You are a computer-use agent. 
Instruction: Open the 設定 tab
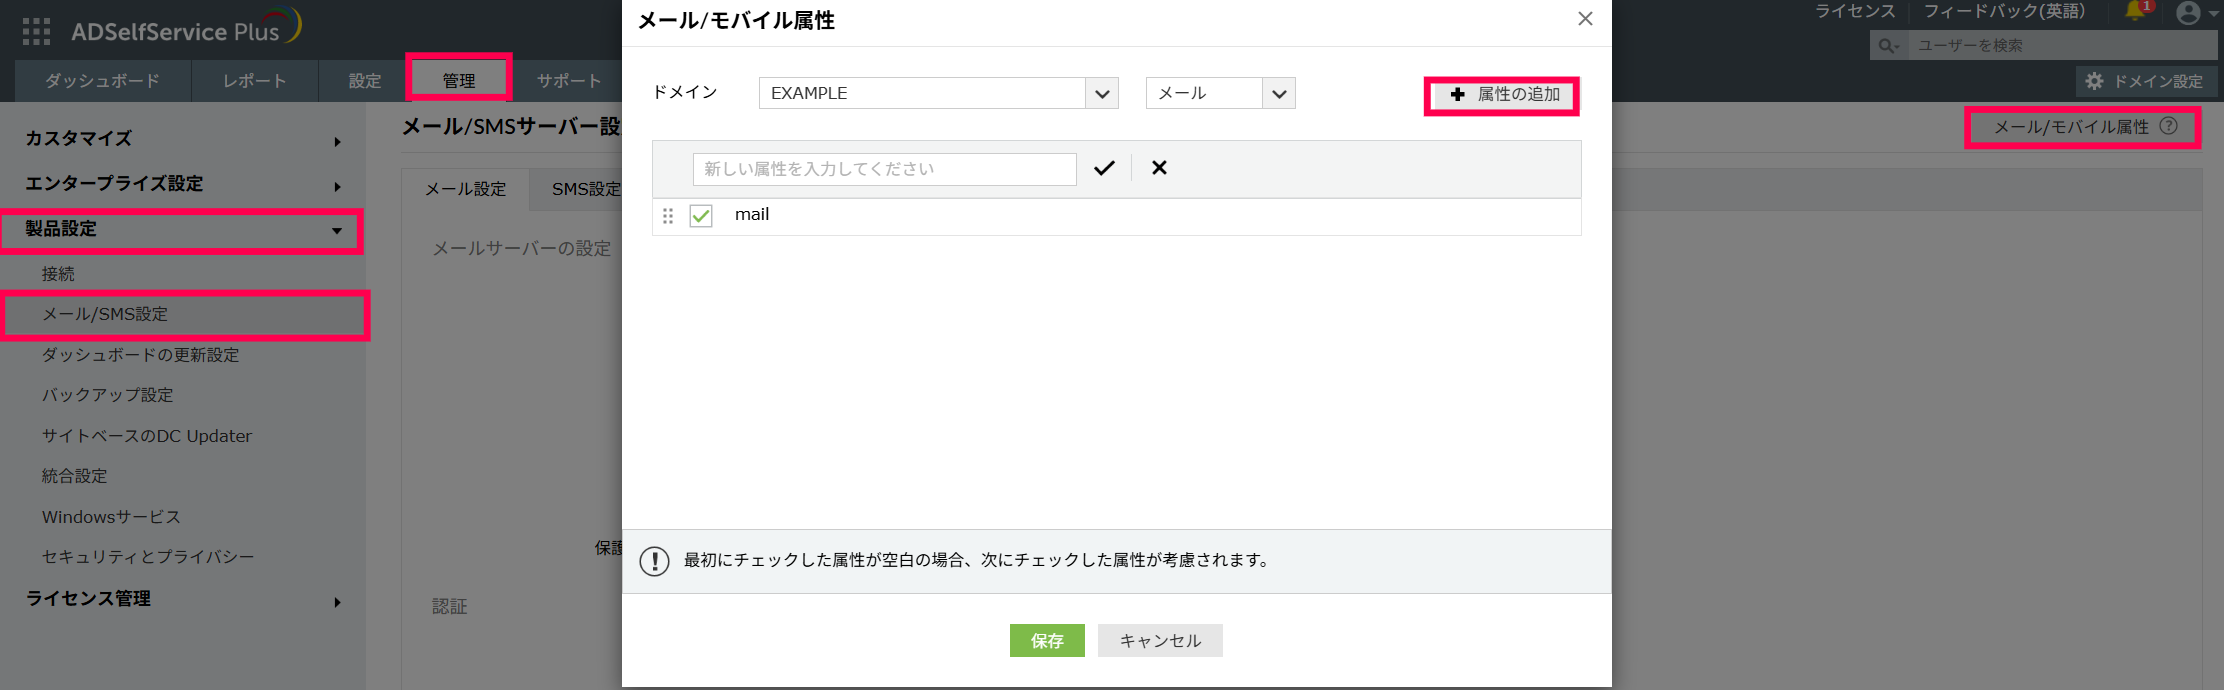coord(365,81)
